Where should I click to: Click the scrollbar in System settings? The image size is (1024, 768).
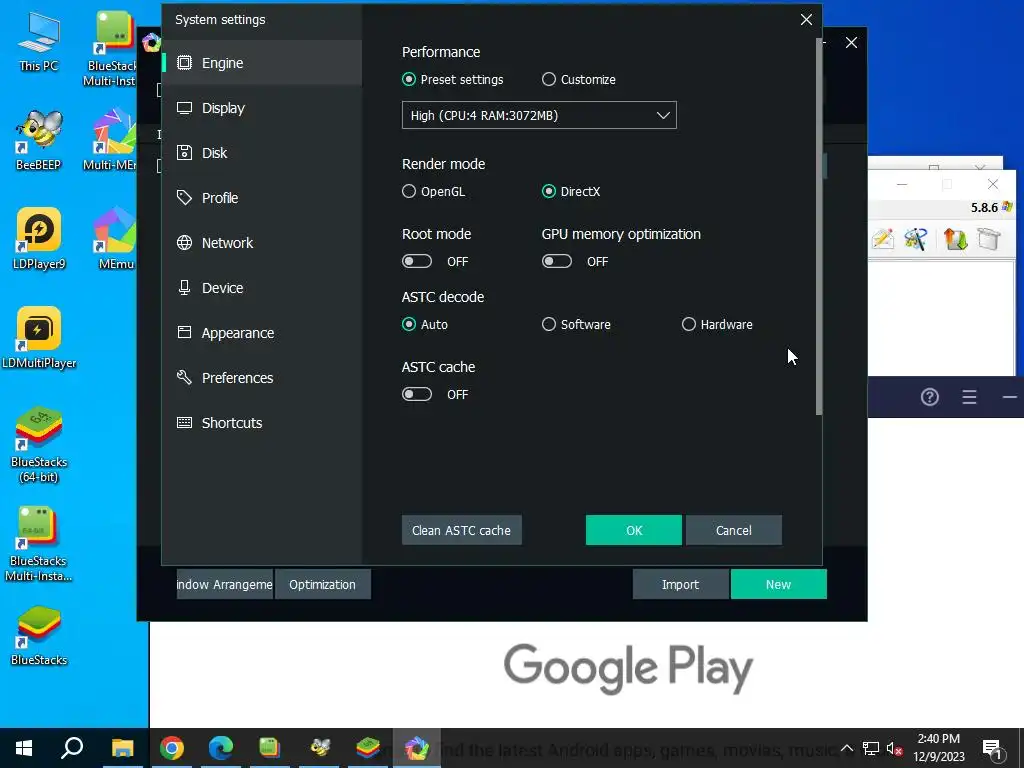tap(819, 226)
